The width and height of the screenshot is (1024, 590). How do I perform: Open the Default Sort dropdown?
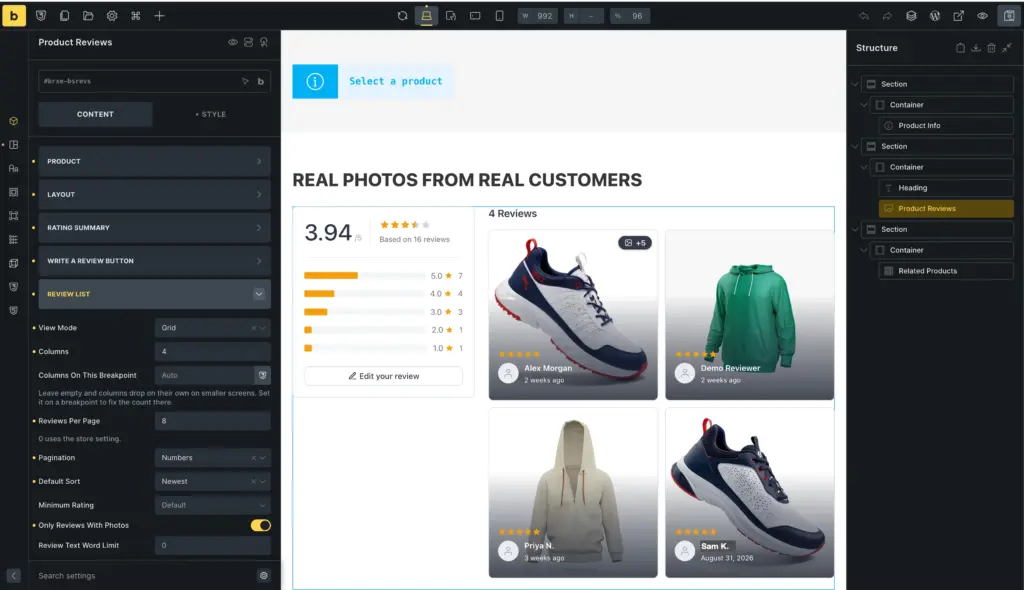212,482
